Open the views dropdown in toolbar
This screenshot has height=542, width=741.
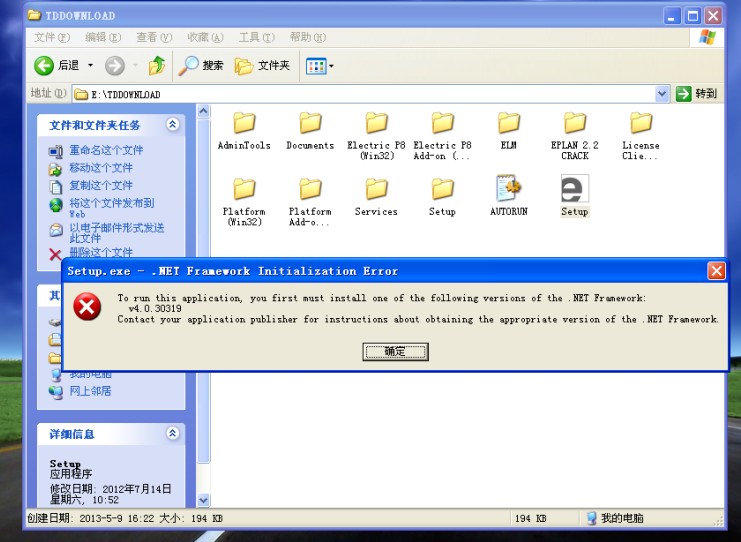[x=320, y=66]
